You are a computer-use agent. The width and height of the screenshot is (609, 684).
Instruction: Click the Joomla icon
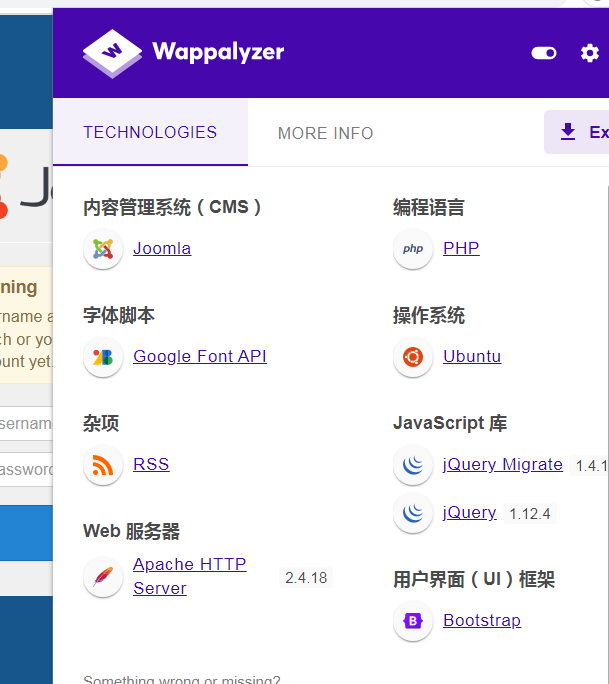click(x=103, y=249)
